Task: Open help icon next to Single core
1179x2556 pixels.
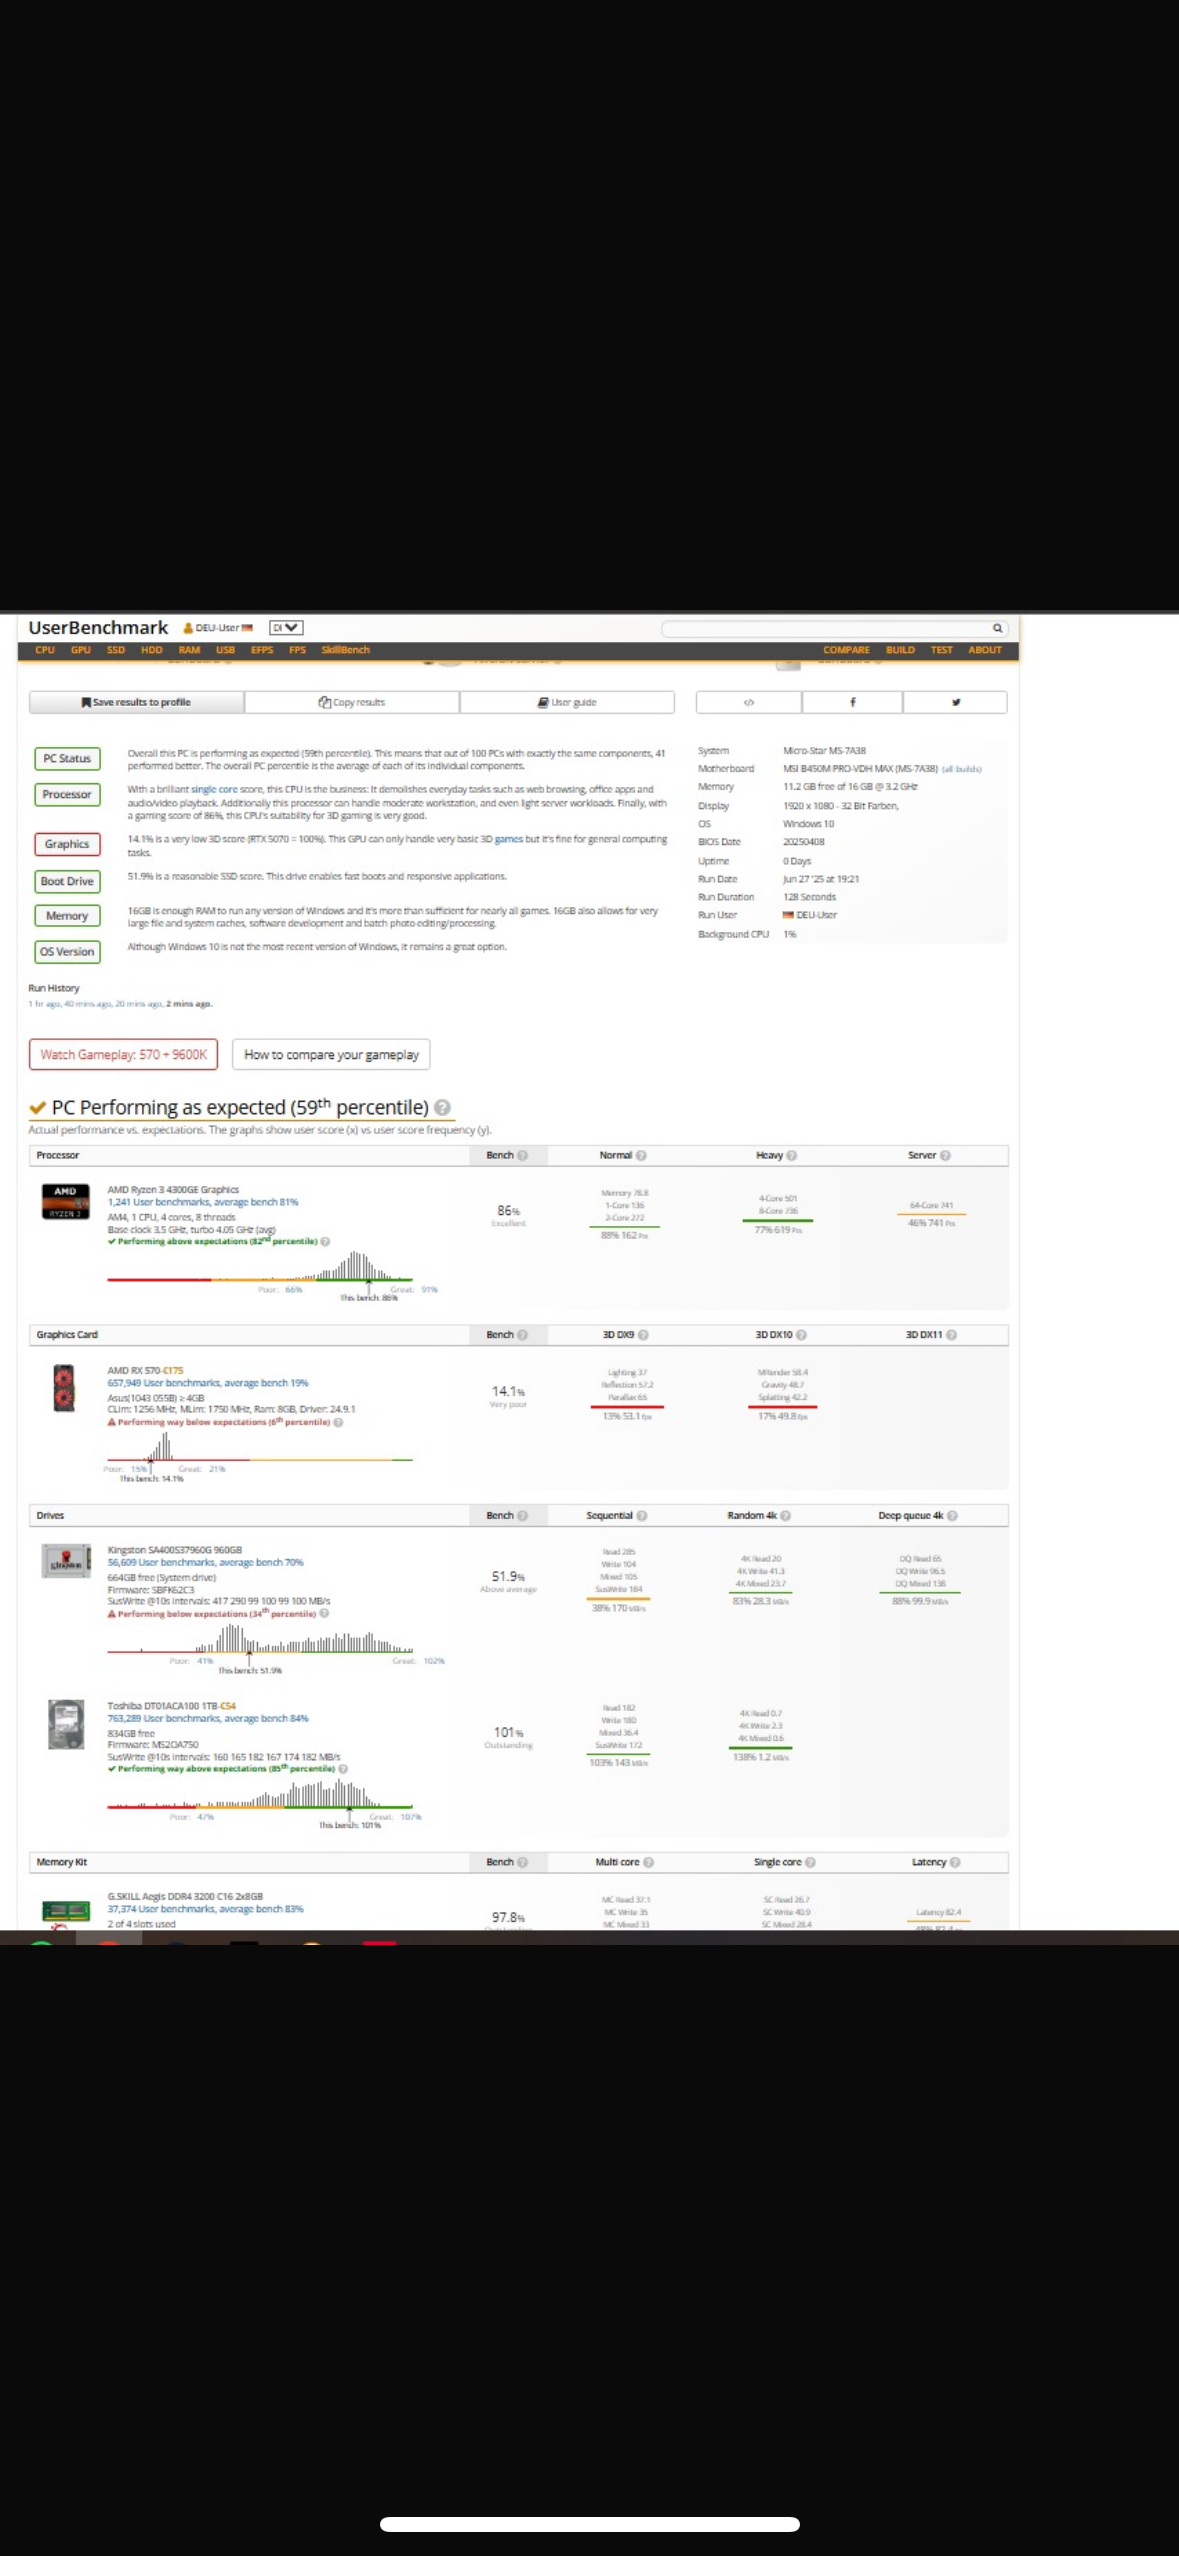Action: tap(810, 1862)
